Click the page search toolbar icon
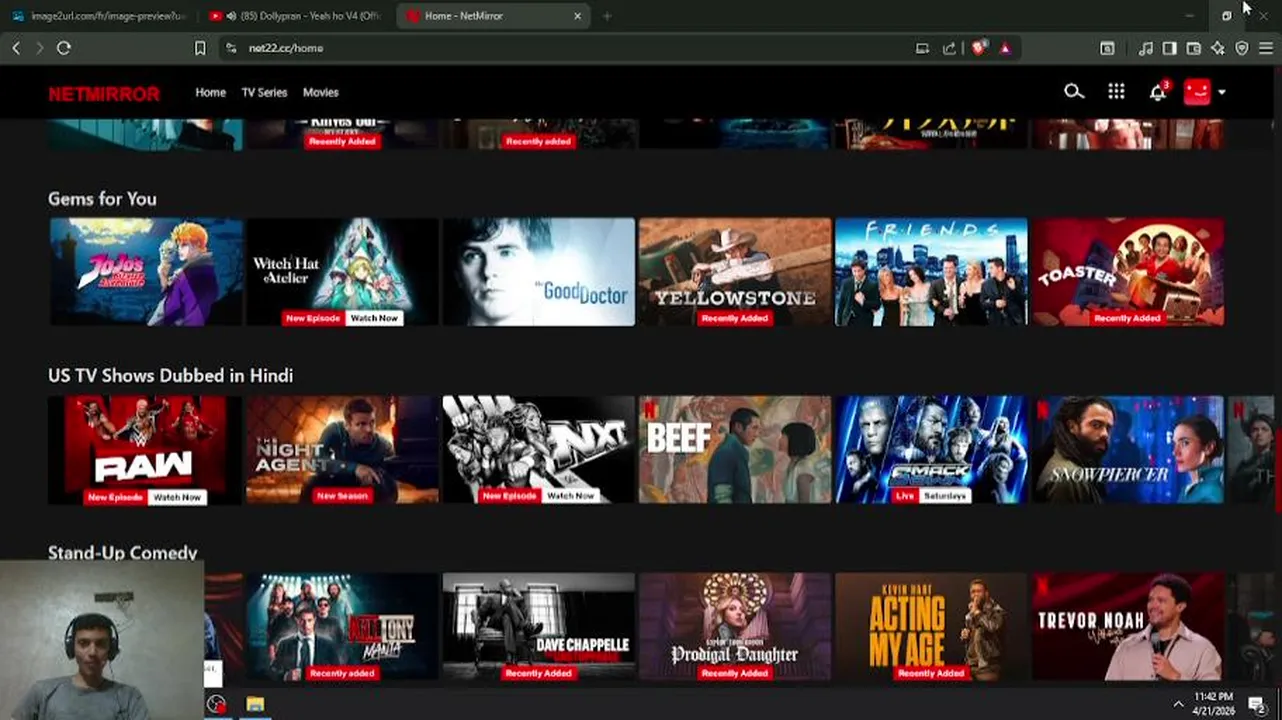 click(1107, 48)
